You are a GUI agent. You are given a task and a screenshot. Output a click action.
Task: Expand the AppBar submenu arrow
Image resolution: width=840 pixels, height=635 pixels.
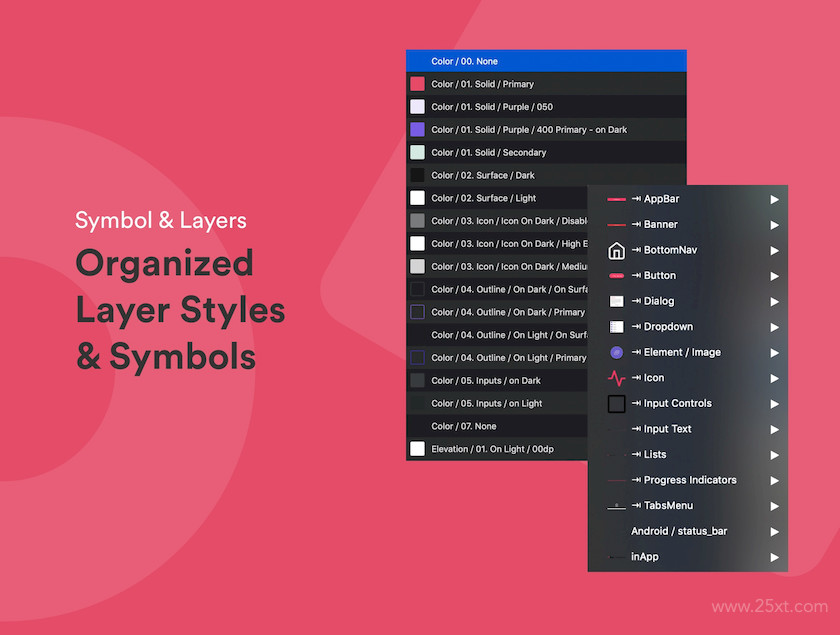coord(774,199)
